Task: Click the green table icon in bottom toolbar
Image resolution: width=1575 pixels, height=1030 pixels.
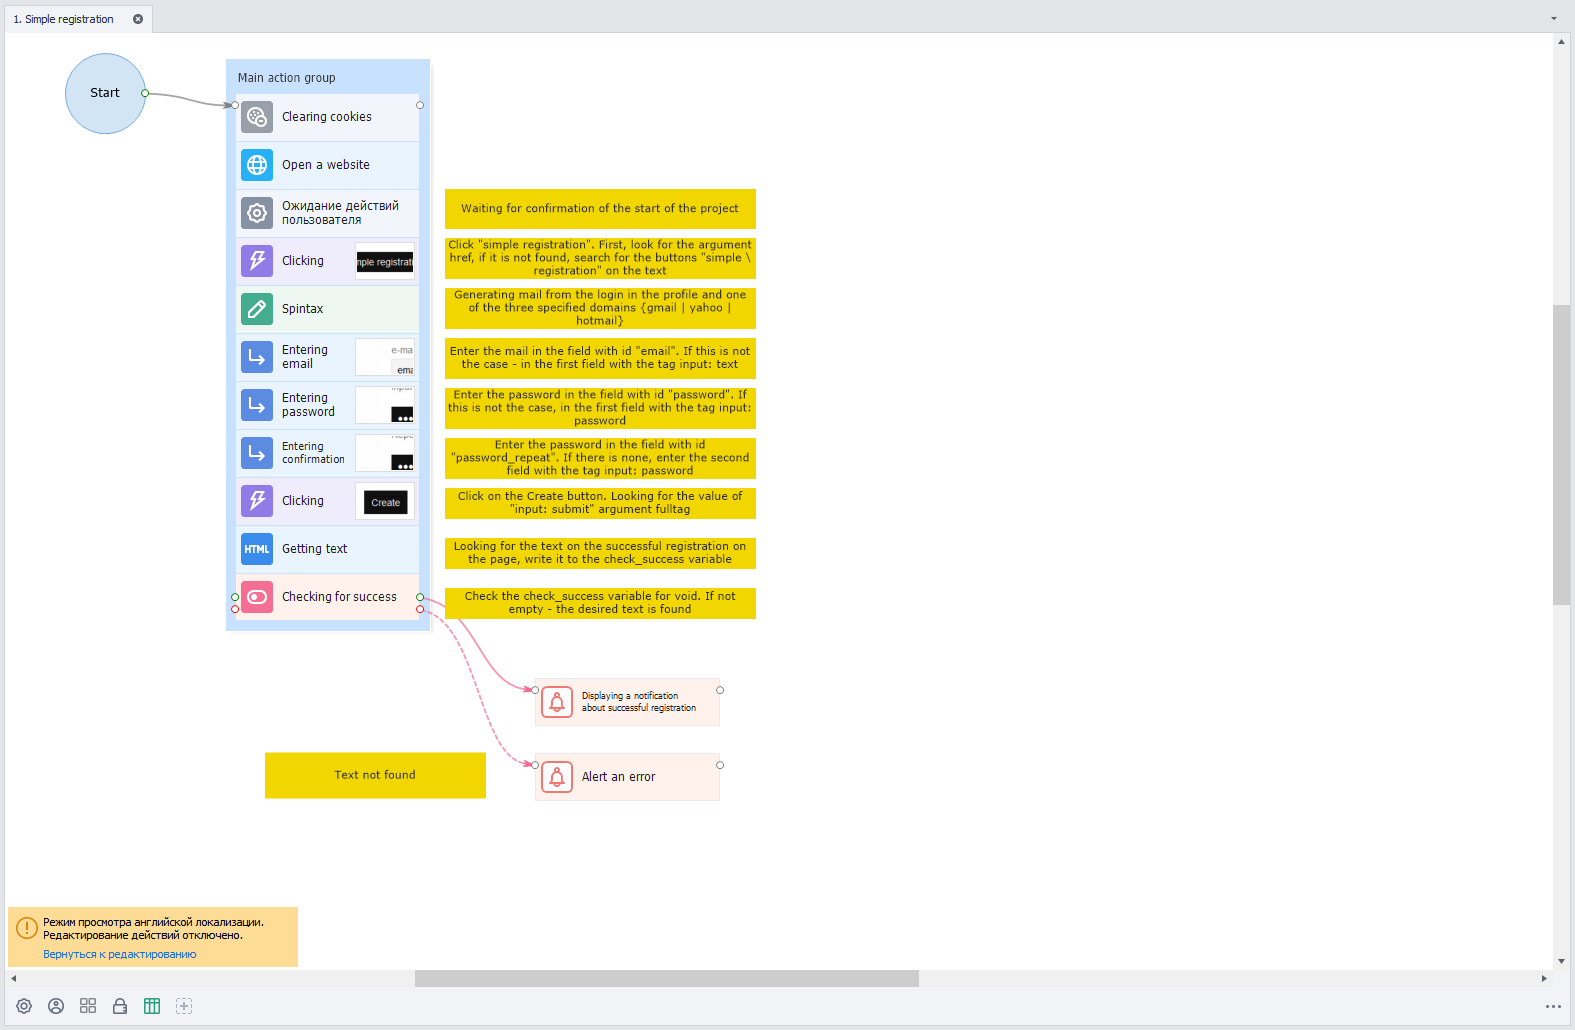Action: pos(152,1006)
